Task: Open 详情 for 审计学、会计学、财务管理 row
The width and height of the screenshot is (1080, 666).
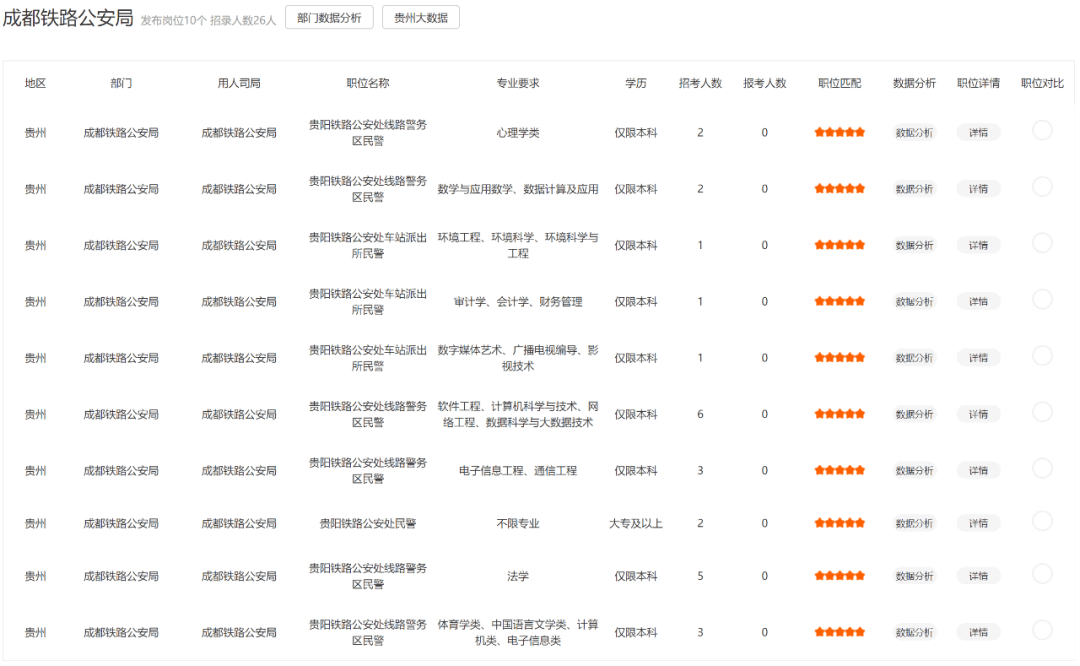Action: coord(978,302)
